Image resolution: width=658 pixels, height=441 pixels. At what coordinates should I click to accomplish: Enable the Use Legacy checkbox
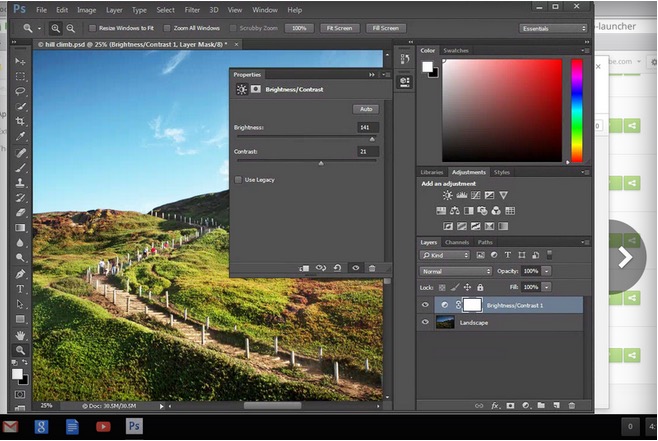238,179
